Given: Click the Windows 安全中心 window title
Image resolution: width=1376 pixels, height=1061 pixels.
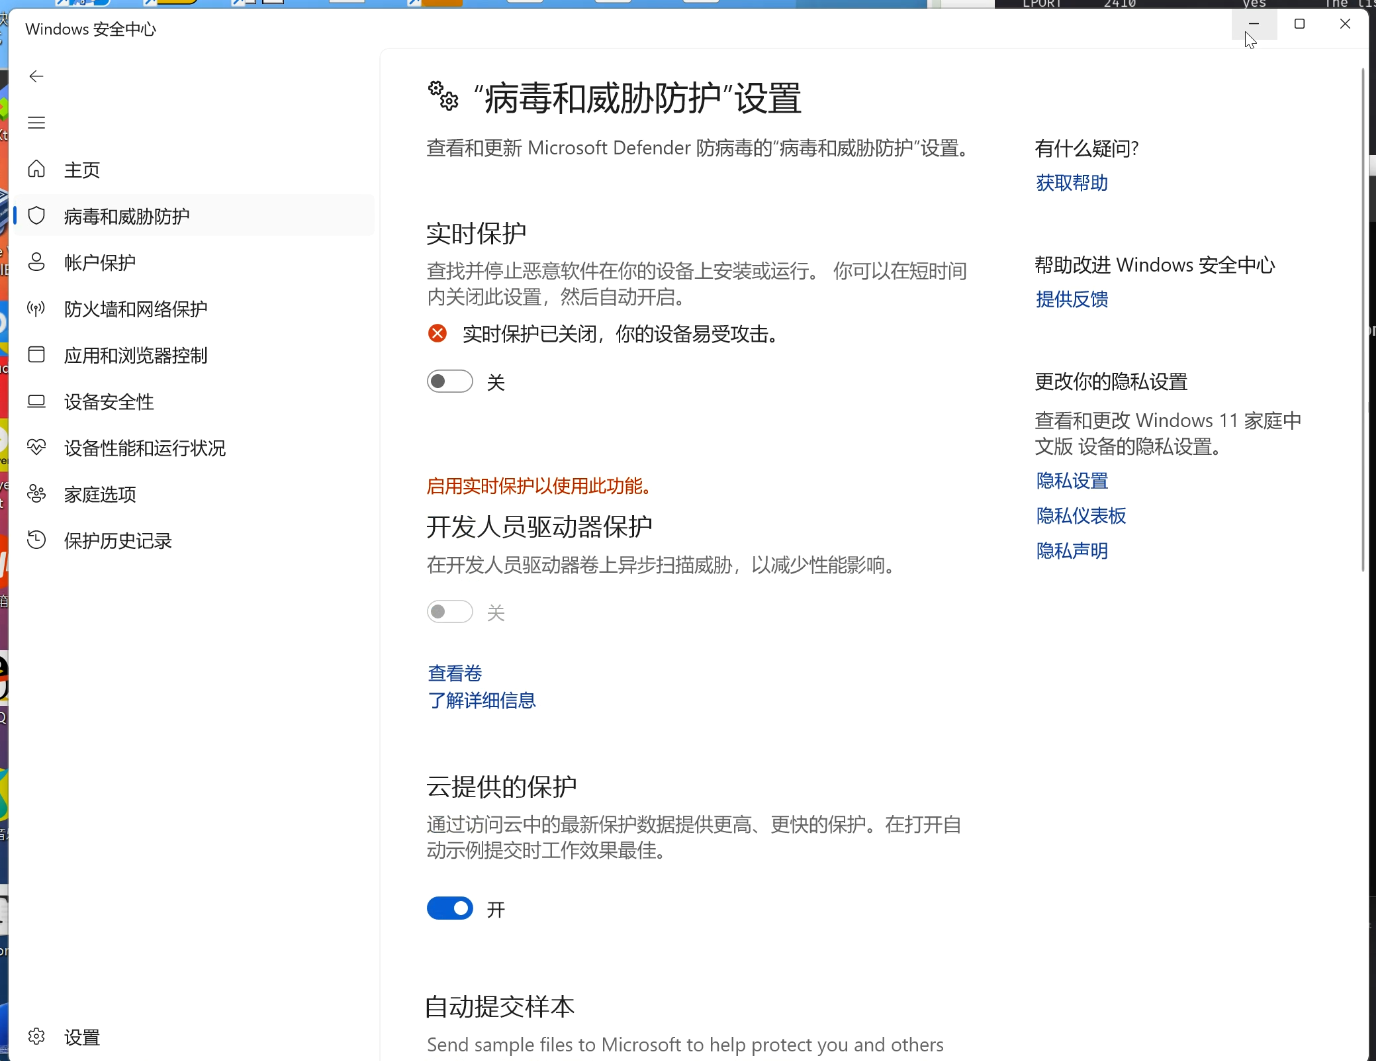Looking at the screenshot, I should (91, 29).
